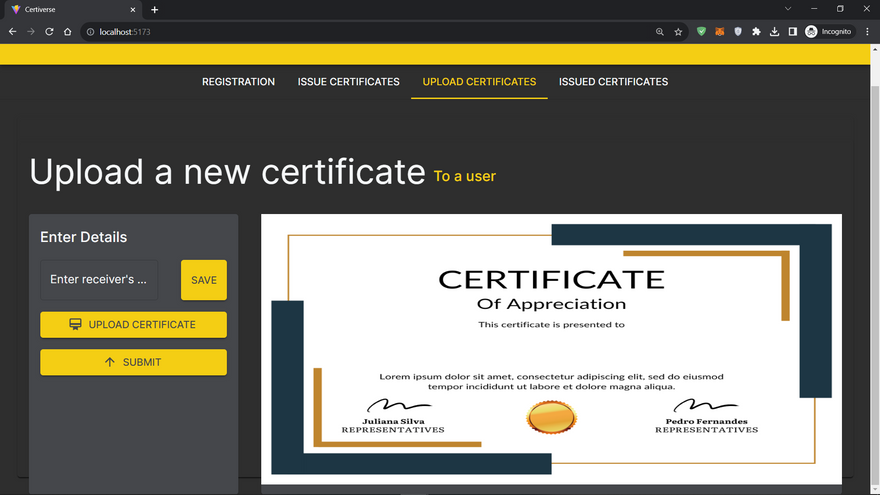
Task: Submit the certificate form
Action: [x=133, y=362]
